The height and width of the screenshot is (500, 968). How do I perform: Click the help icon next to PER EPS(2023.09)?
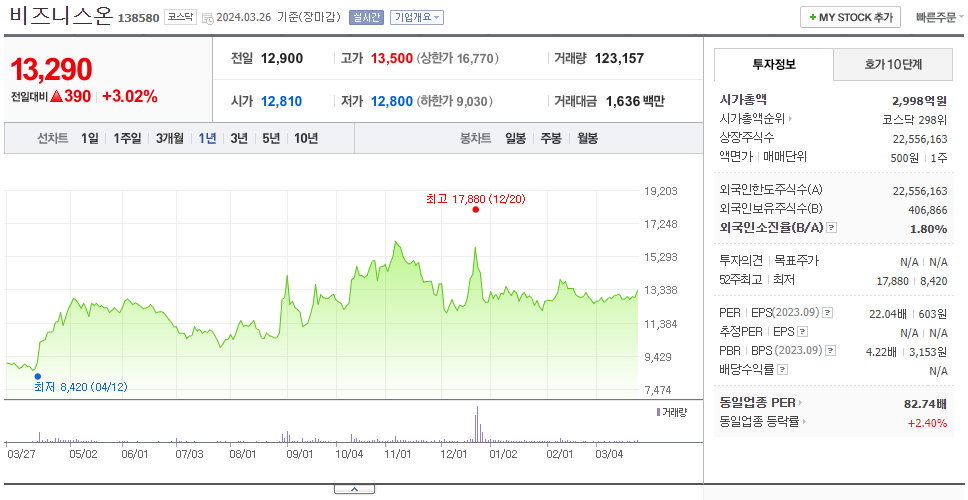(828, 313)
